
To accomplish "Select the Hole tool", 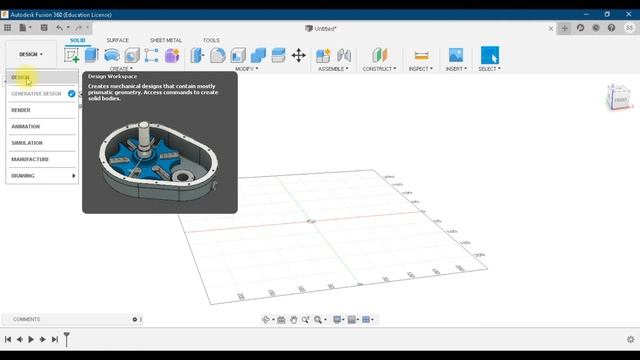I will [132, 55].
